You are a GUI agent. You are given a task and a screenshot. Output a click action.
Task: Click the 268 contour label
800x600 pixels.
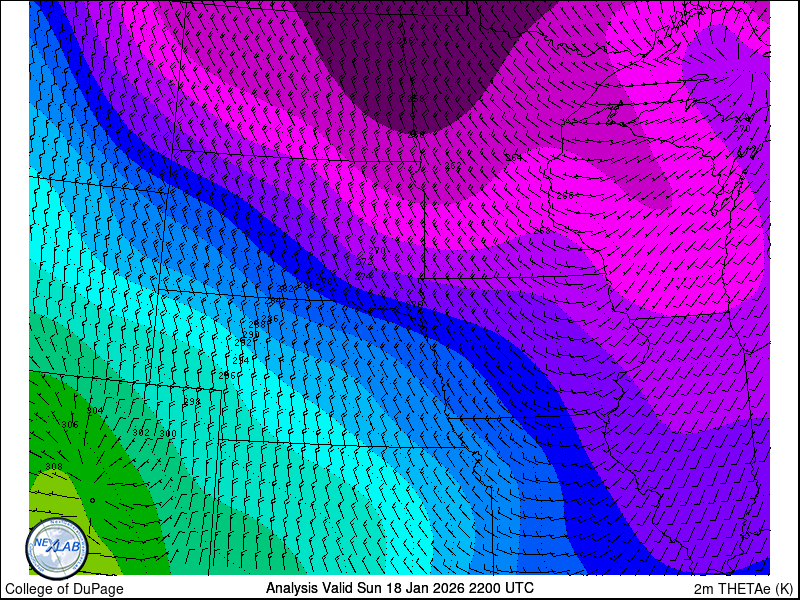click(542, 231)
